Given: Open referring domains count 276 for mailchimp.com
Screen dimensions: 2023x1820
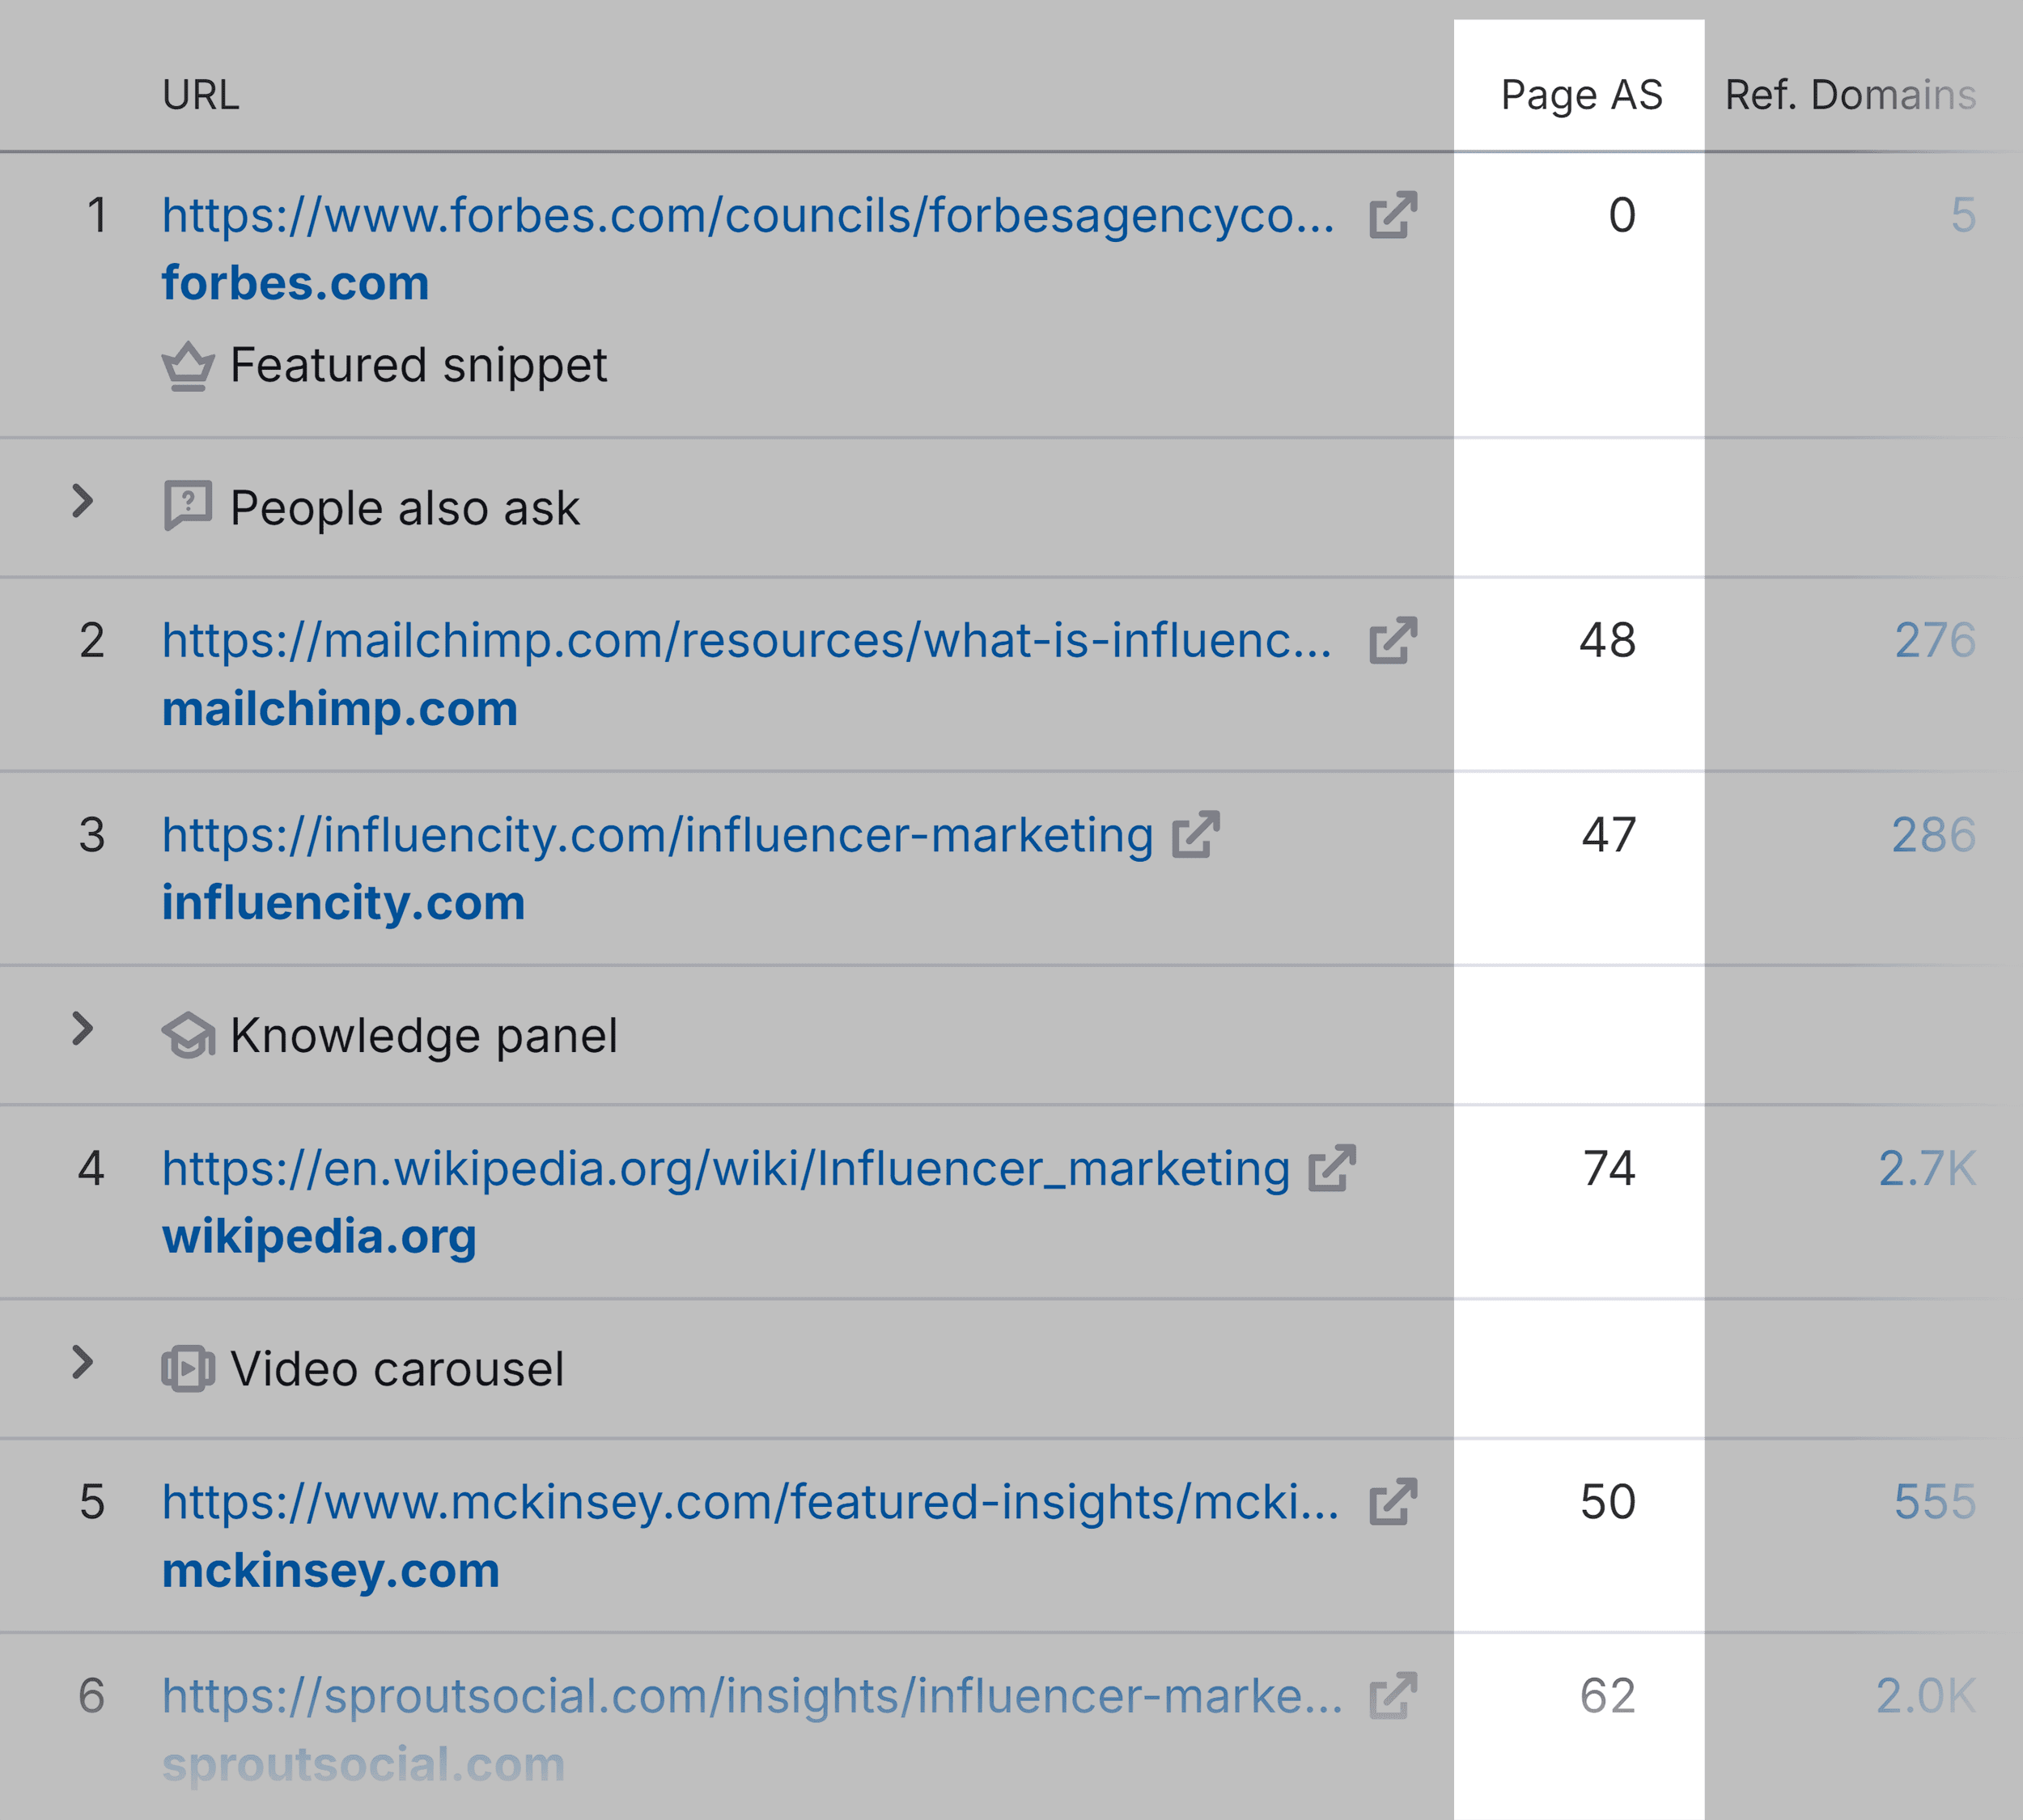Looking at the screenshot, I should click(1935, 640).
